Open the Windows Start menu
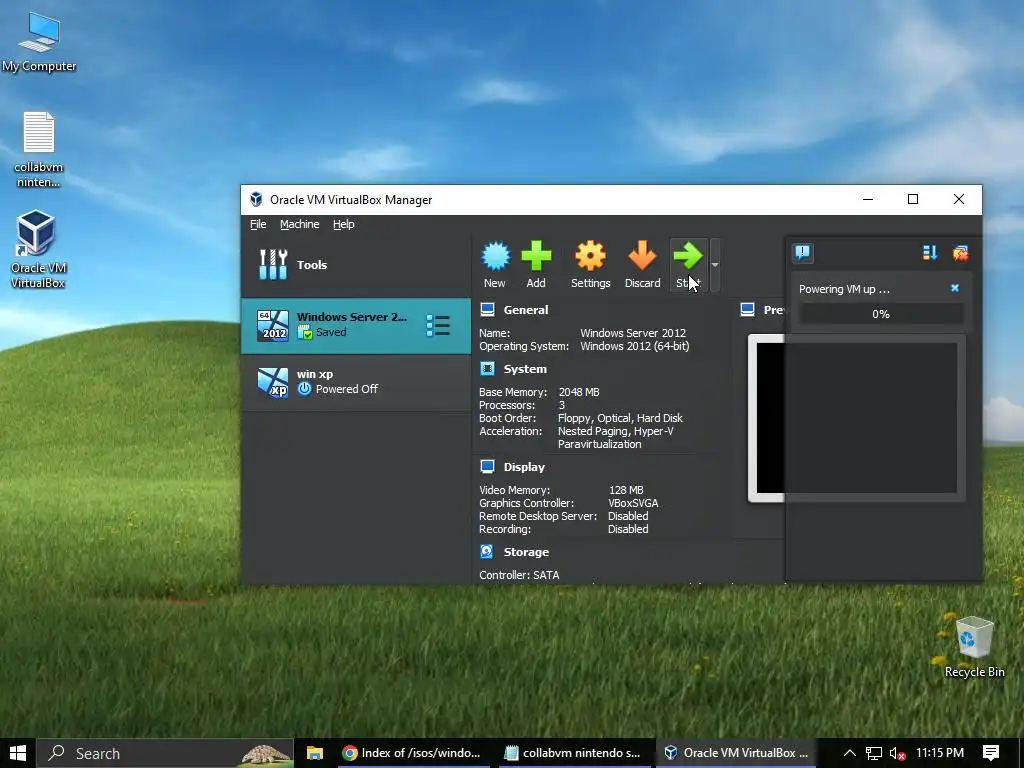Image resolution: width=1024 pixels, height=768 pixels. point(18,753)
